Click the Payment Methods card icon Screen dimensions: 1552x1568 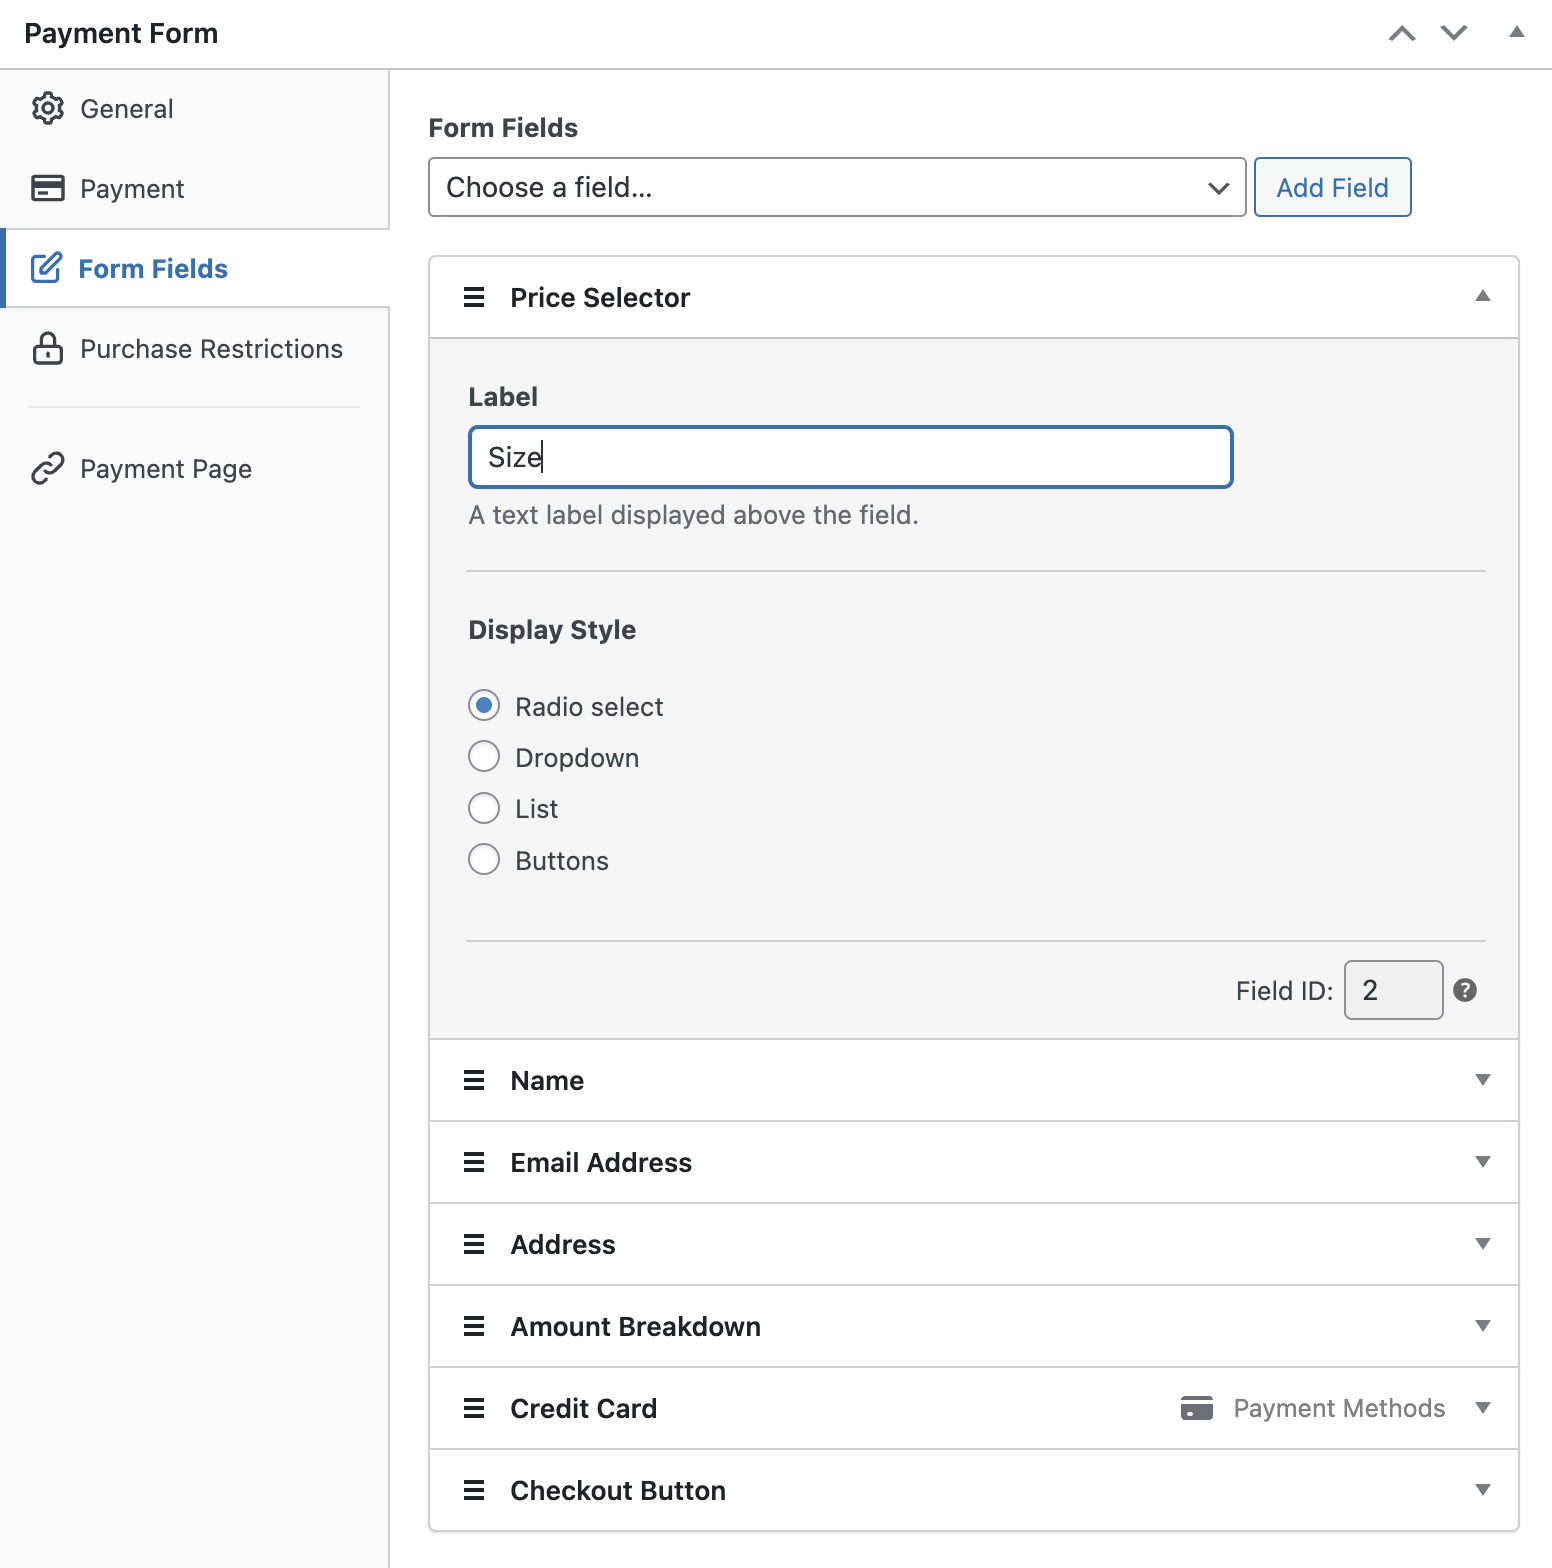pos(1196,1408)
